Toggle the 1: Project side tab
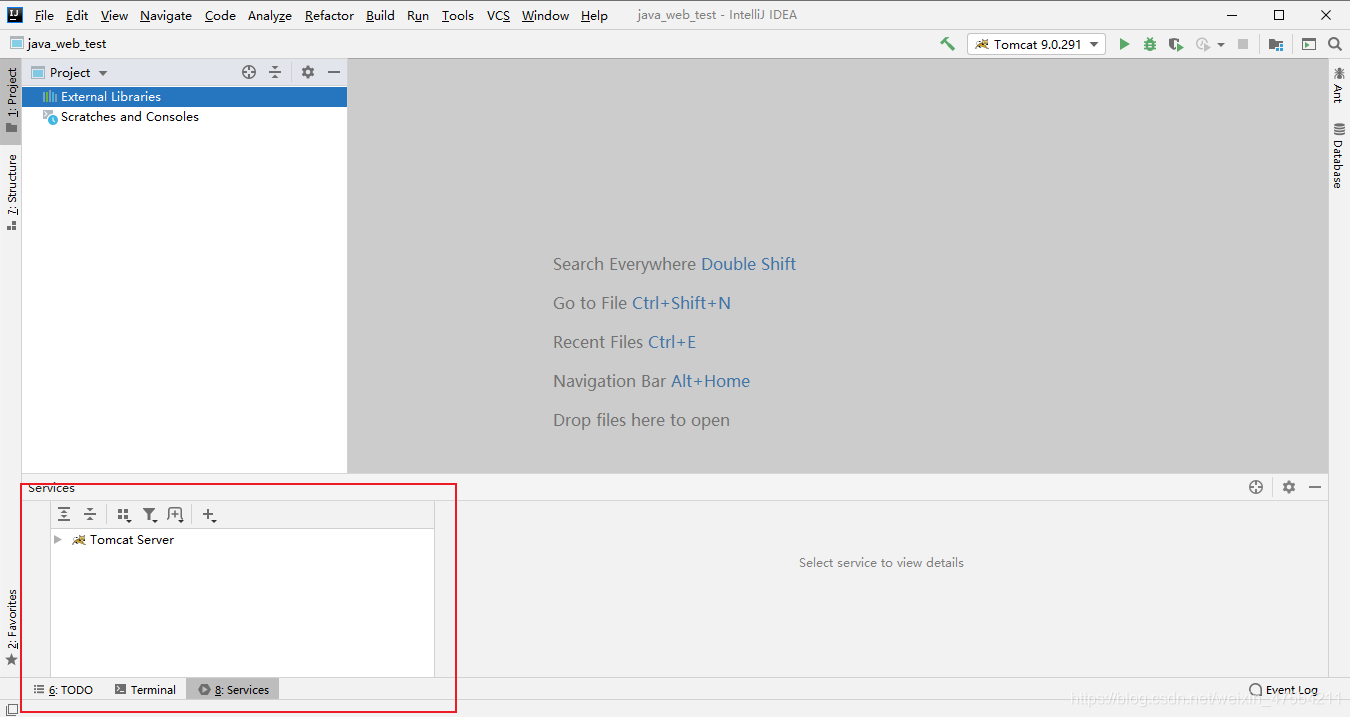The width and height of the screenshot is (1350, 717). 11,100
